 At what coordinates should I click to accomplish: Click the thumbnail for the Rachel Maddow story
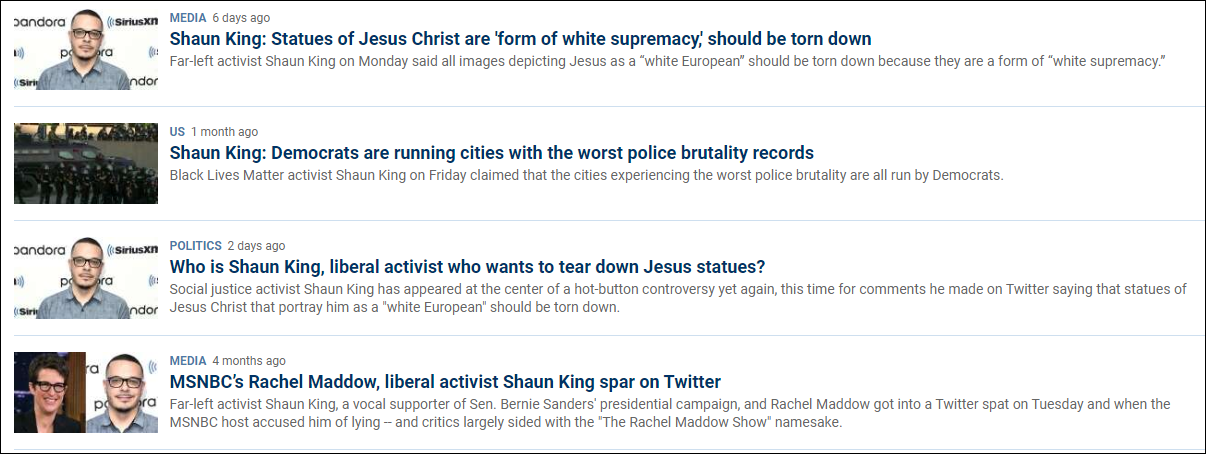point(86,393)
